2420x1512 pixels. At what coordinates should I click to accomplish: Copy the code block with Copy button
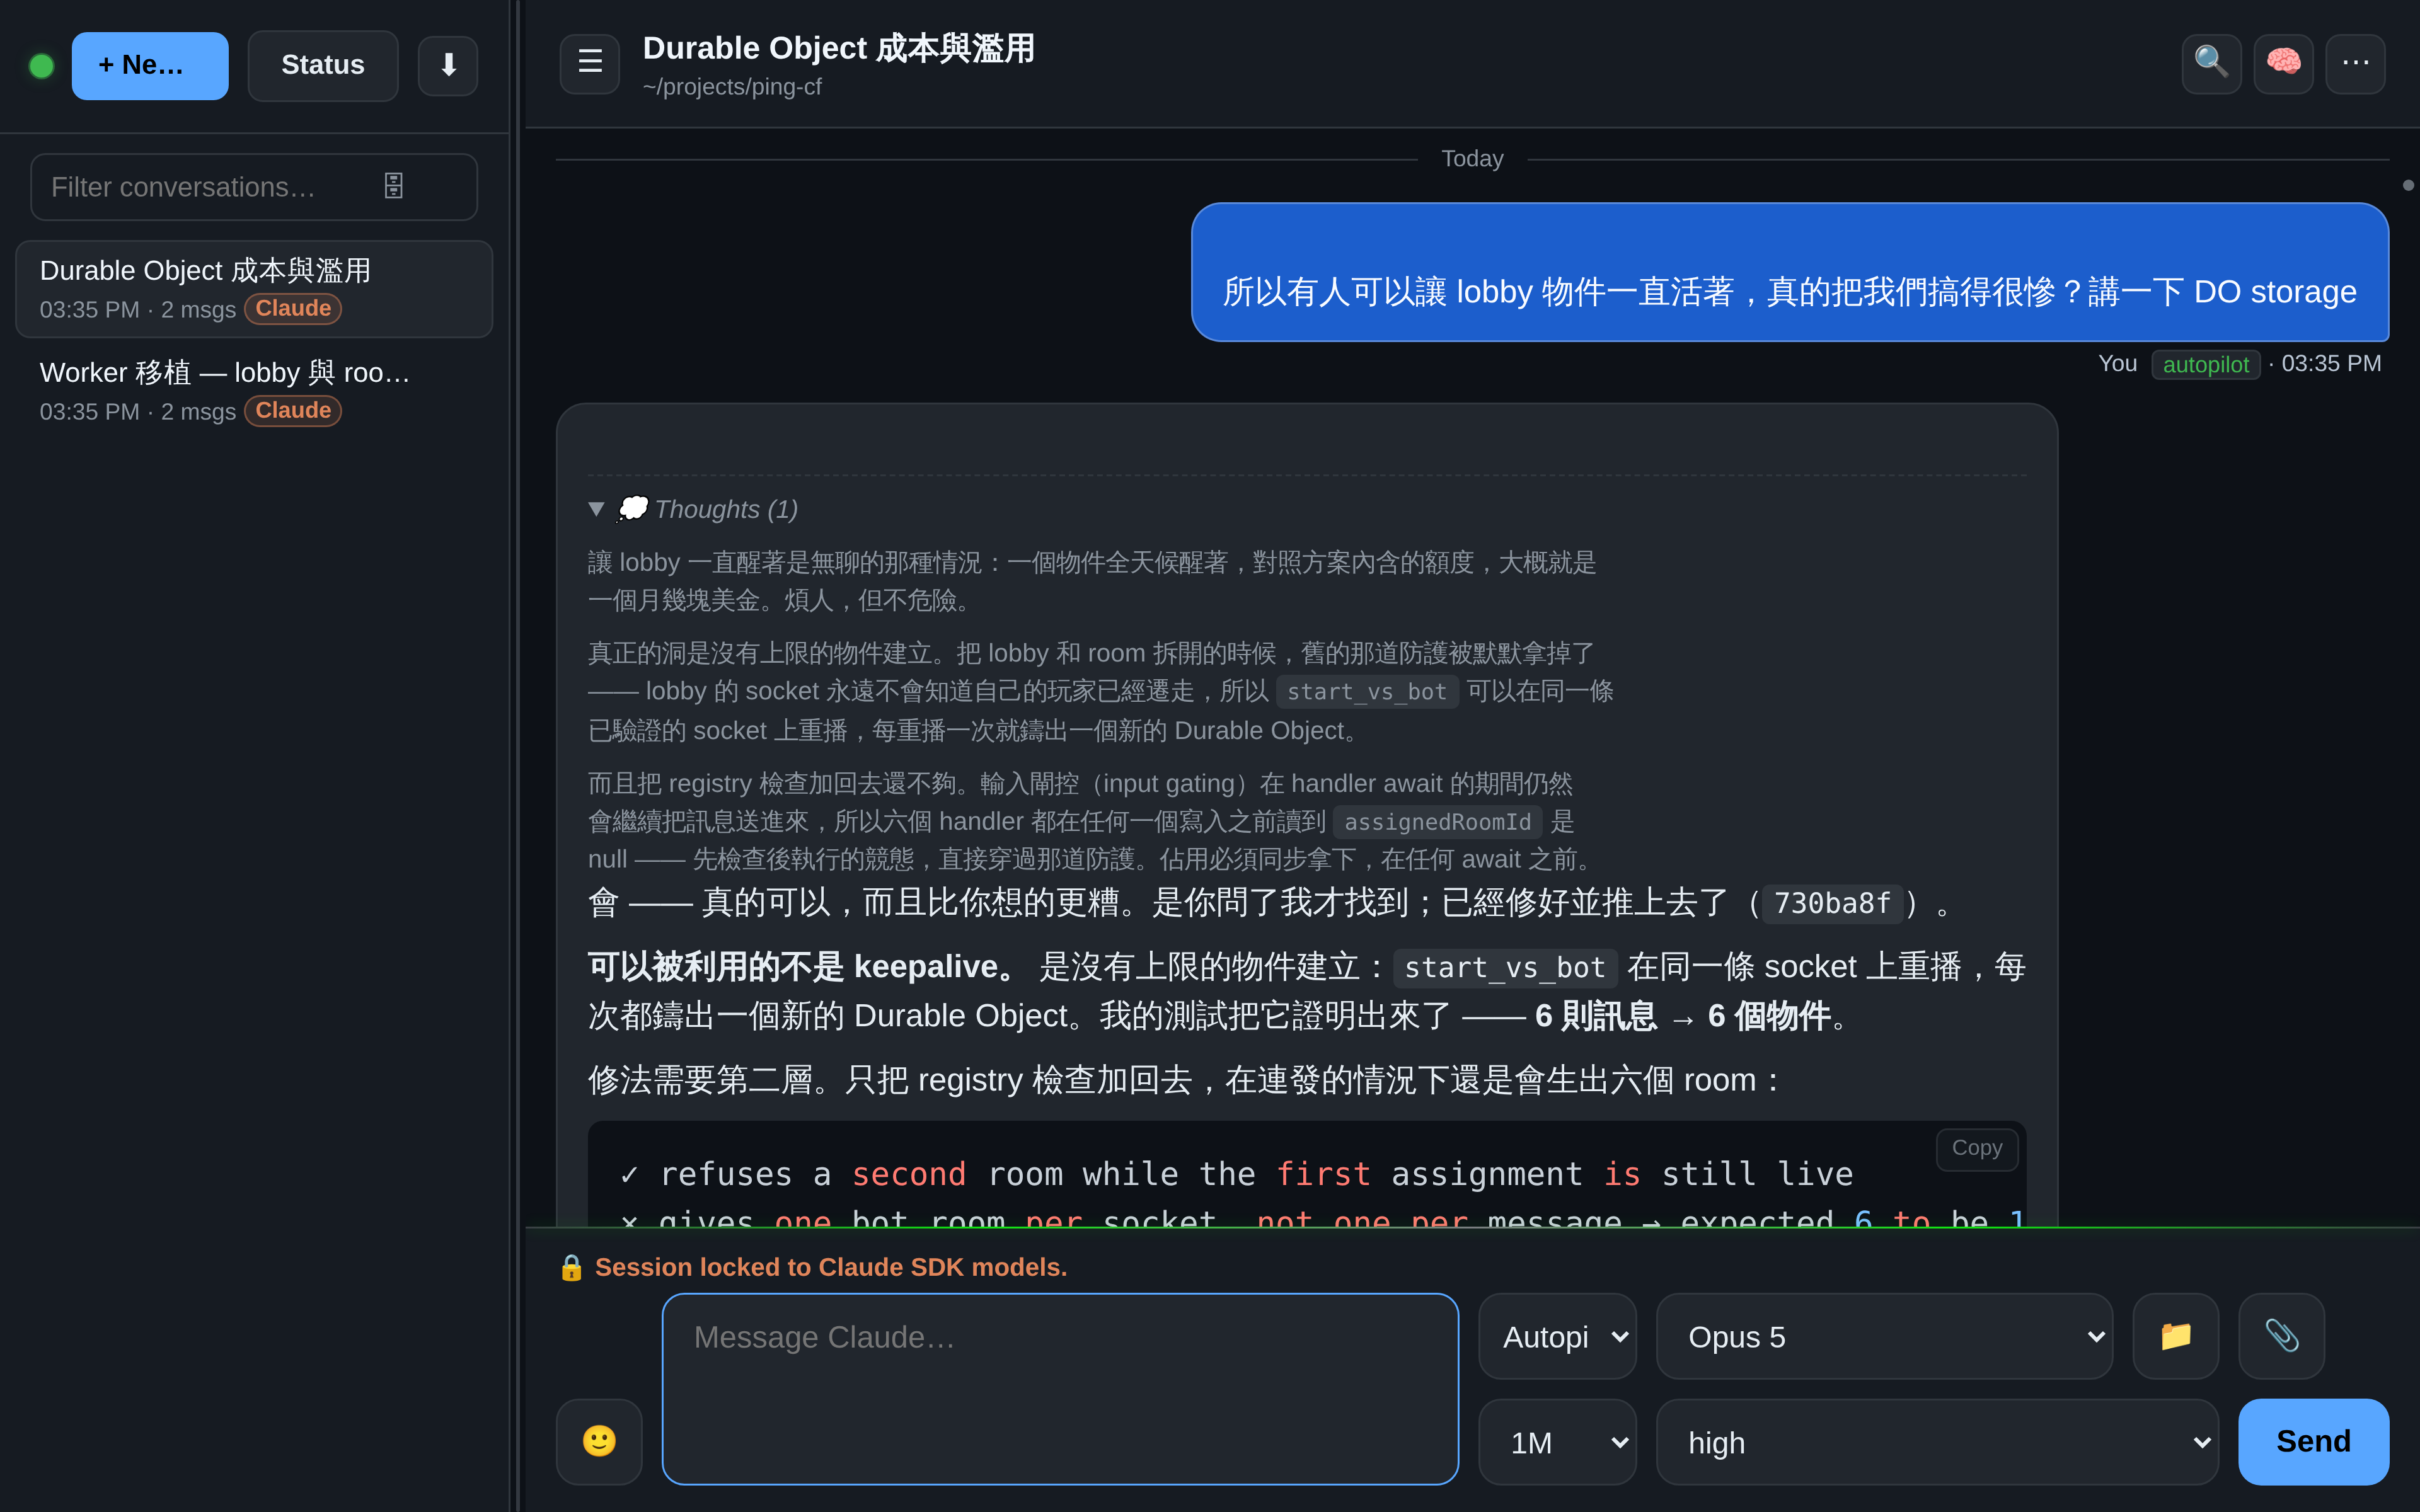point(1977,1148)
